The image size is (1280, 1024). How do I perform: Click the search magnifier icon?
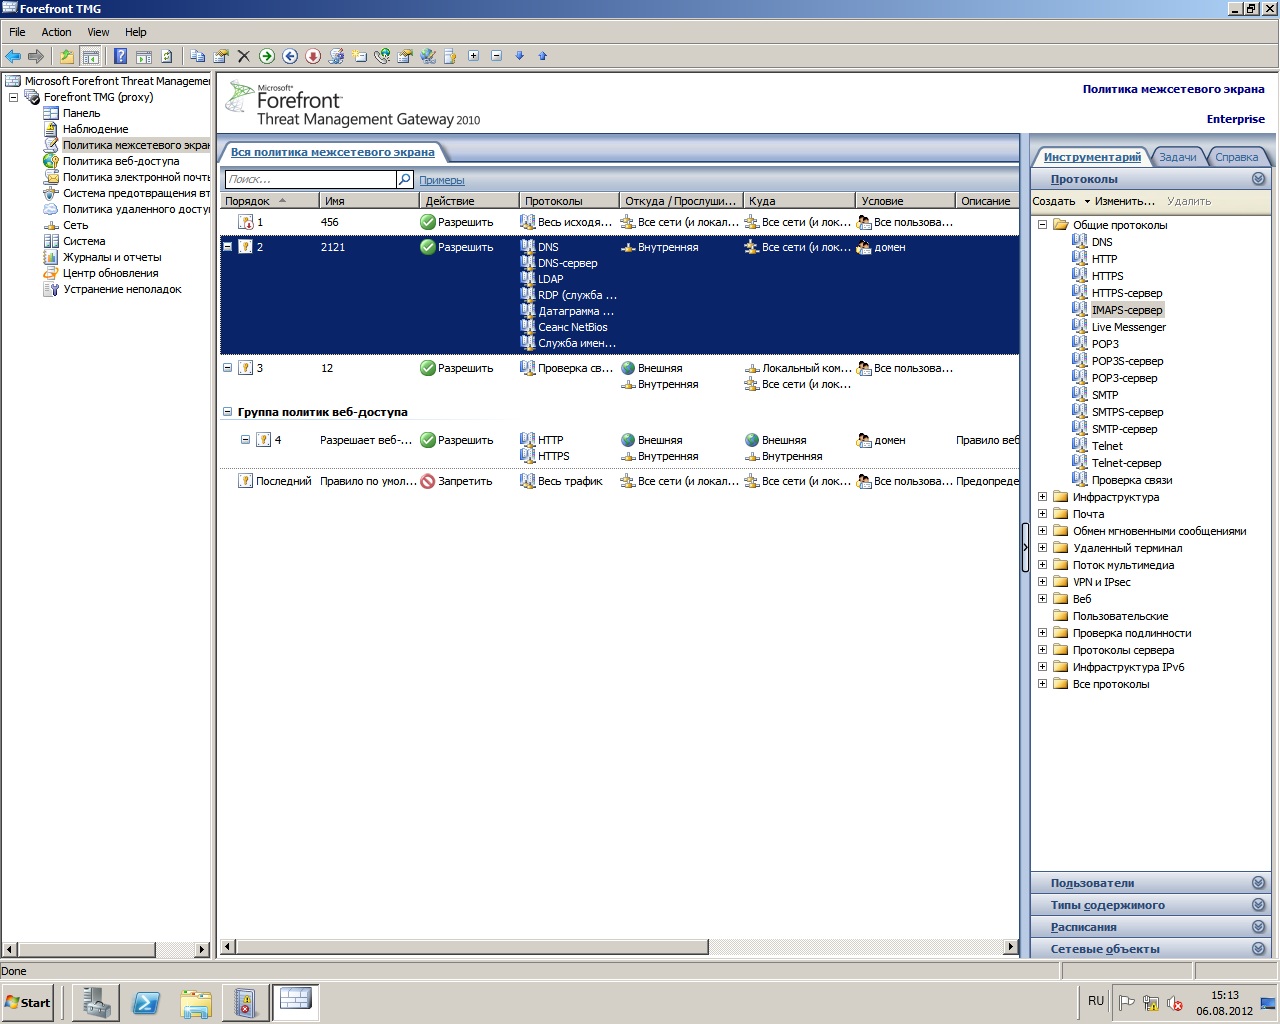pyautogui.click(x=405, y=179)
